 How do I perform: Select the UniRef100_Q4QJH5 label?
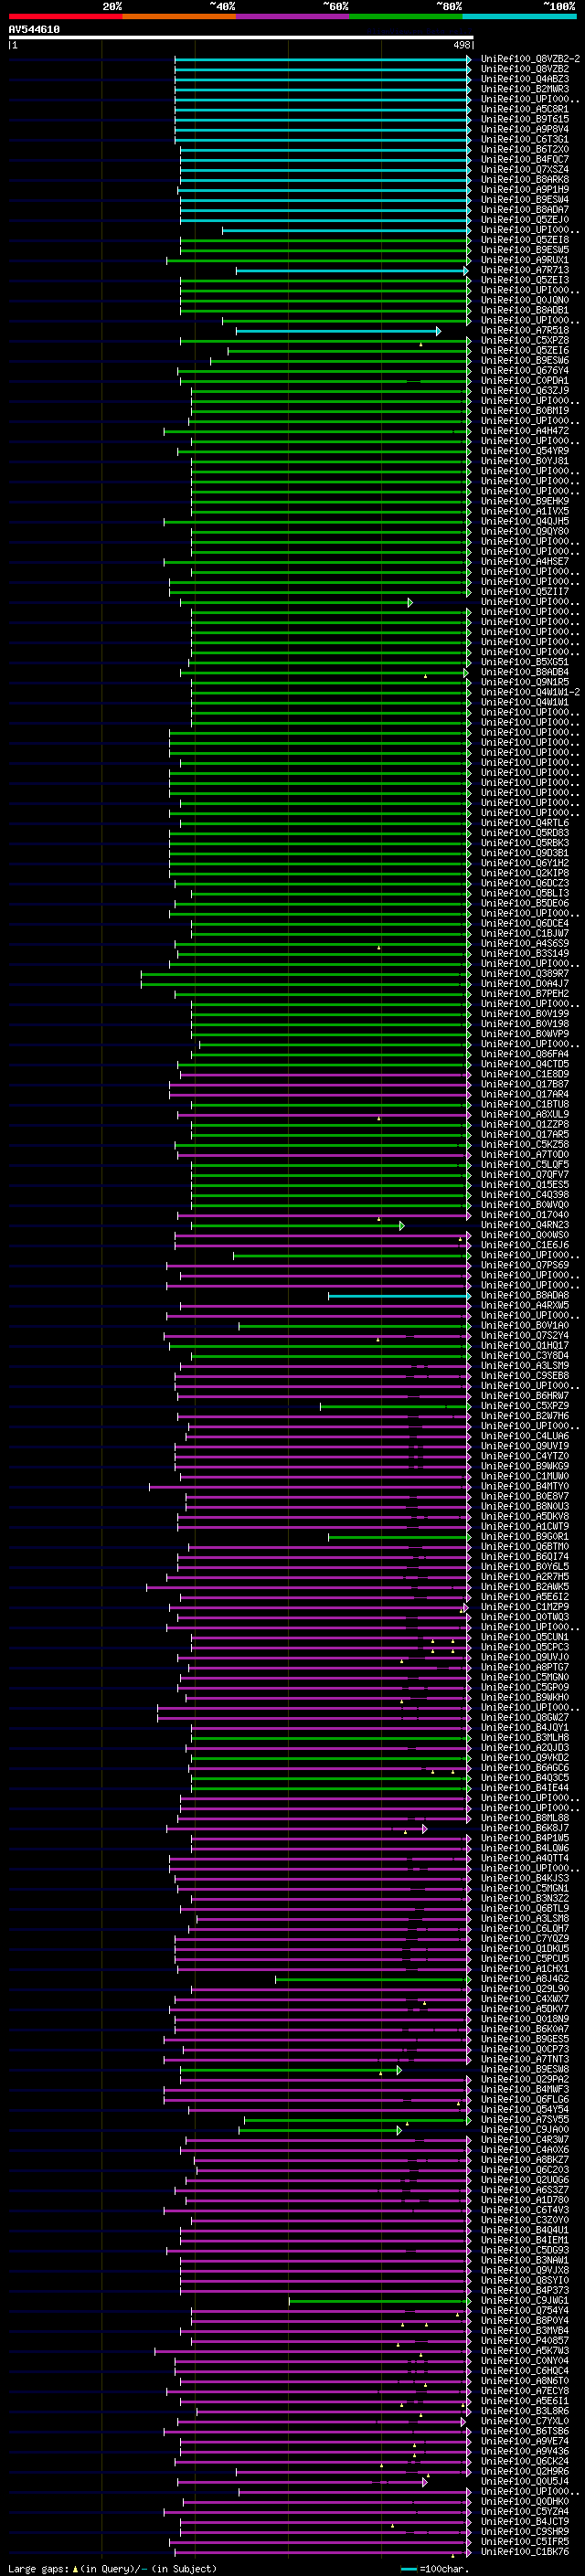point(525,521)
